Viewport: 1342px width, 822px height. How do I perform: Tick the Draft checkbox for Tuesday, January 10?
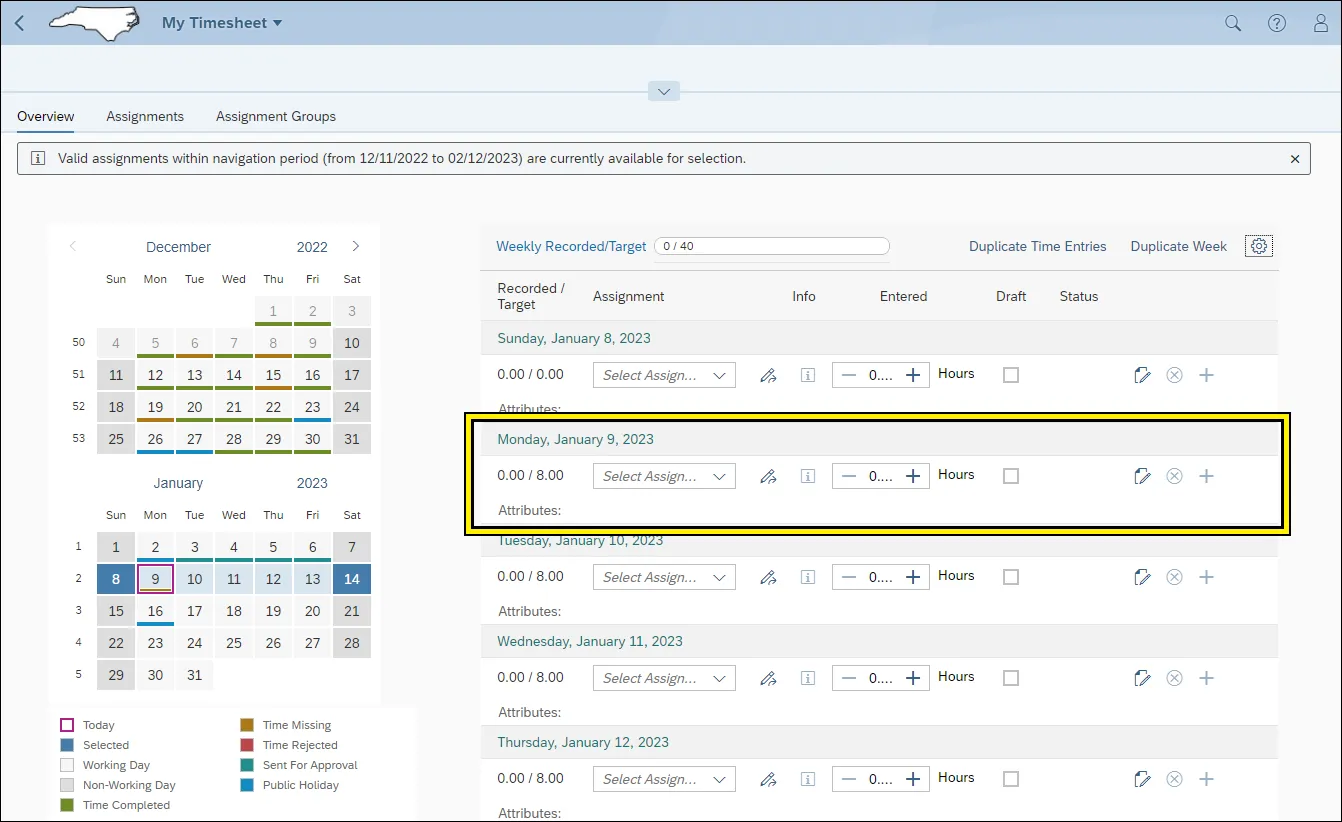(x=1011, y=577)
